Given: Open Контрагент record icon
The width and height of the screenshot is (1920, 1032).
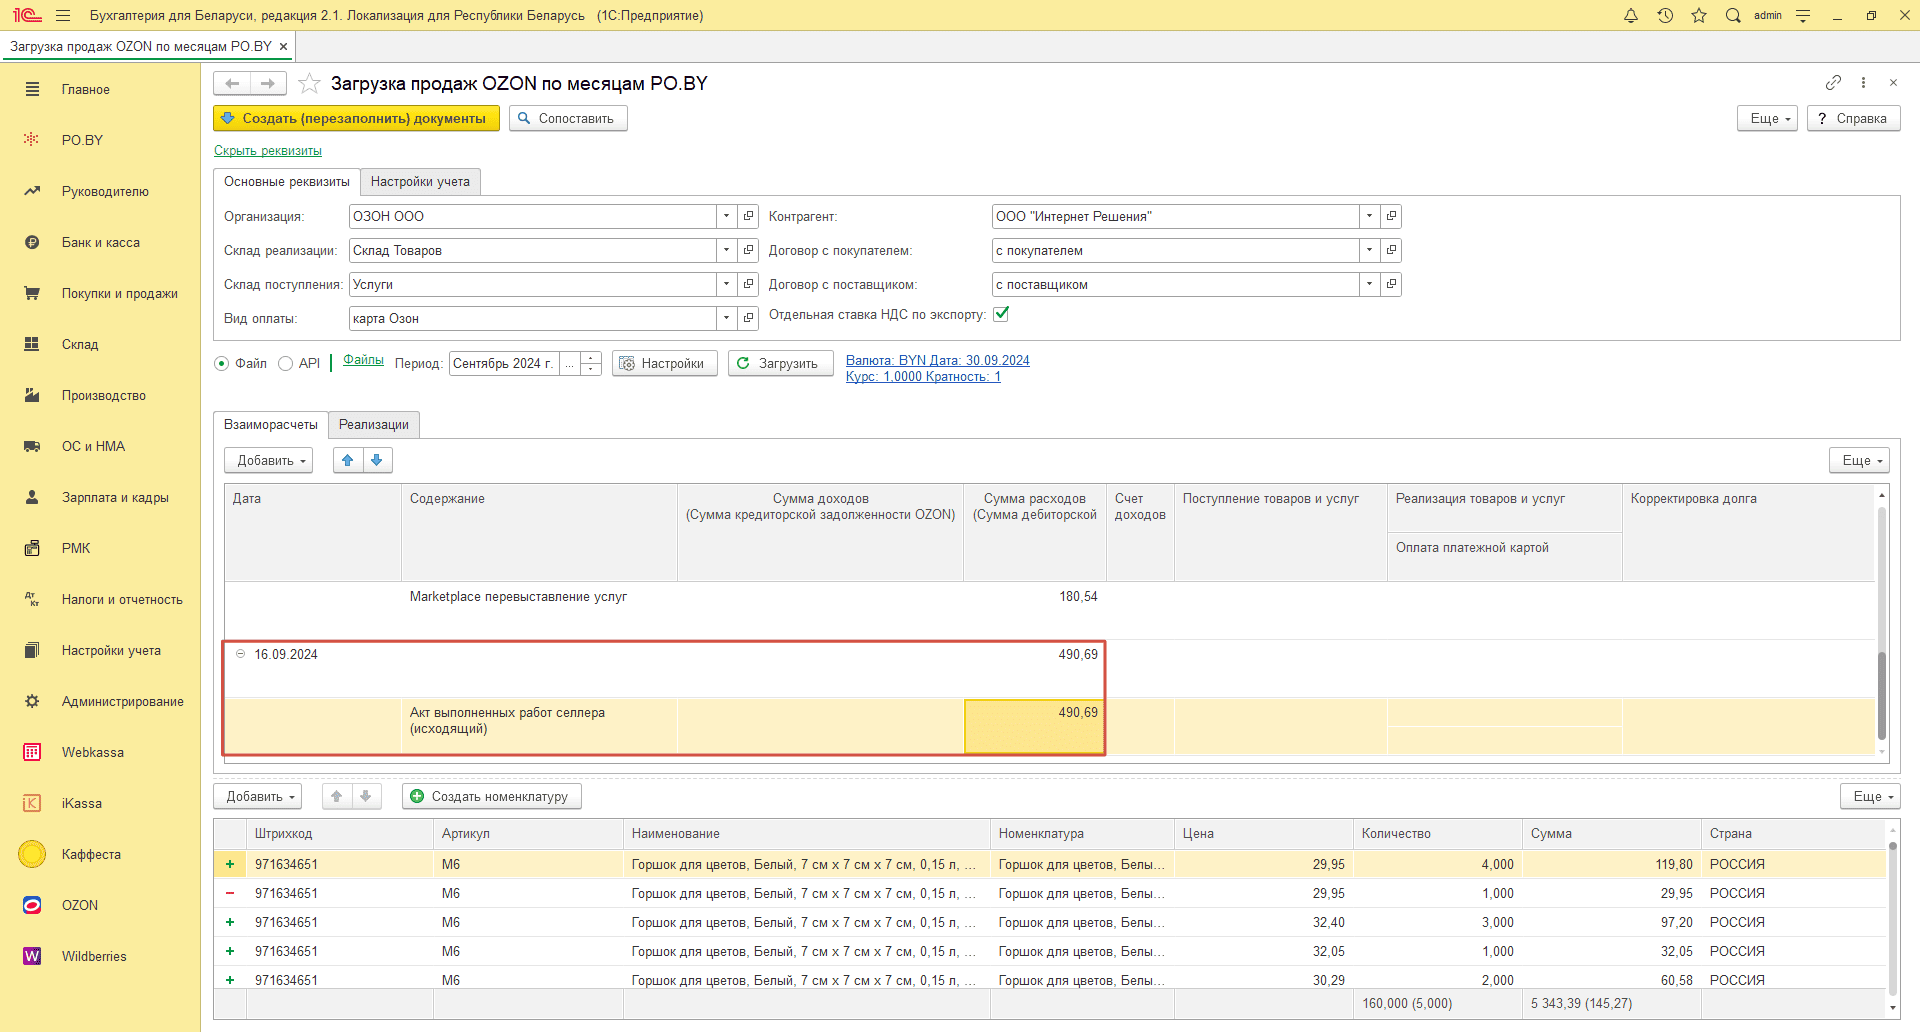Looking at the screenshot, I should coord(1391,216).
